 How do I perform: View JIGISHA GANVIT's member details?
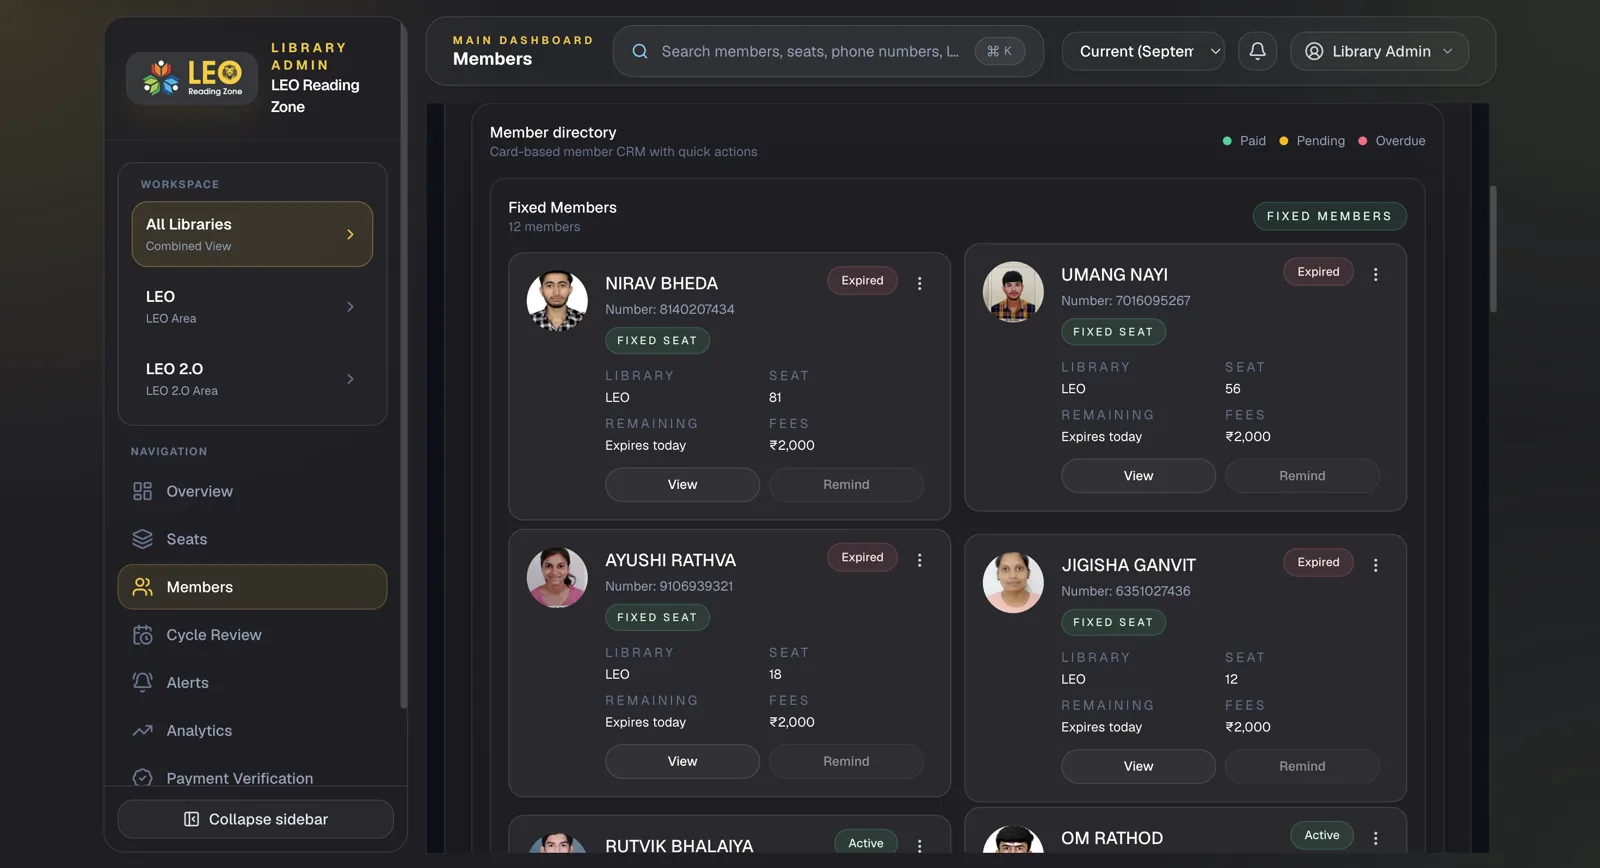click(1138, 766)
